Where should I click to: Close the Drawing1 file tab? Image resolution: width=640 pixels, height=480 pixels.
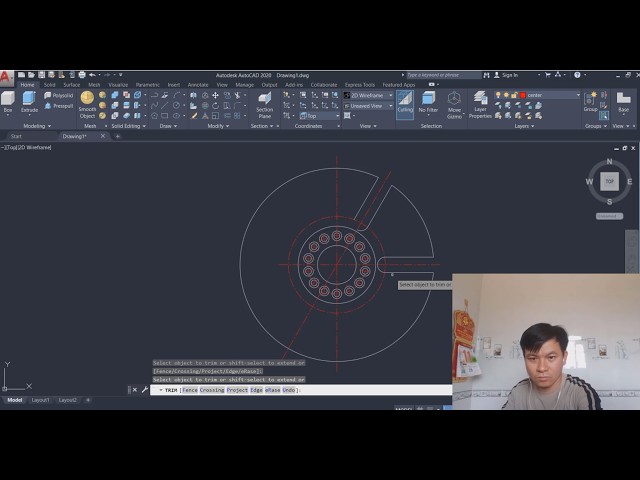(x=103, y=136)
